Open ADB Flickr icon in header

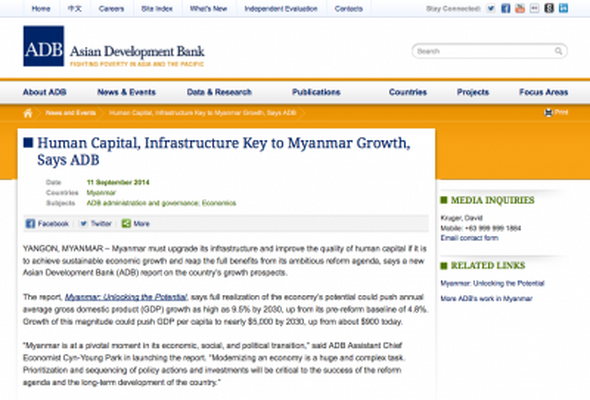coord(534,8)
